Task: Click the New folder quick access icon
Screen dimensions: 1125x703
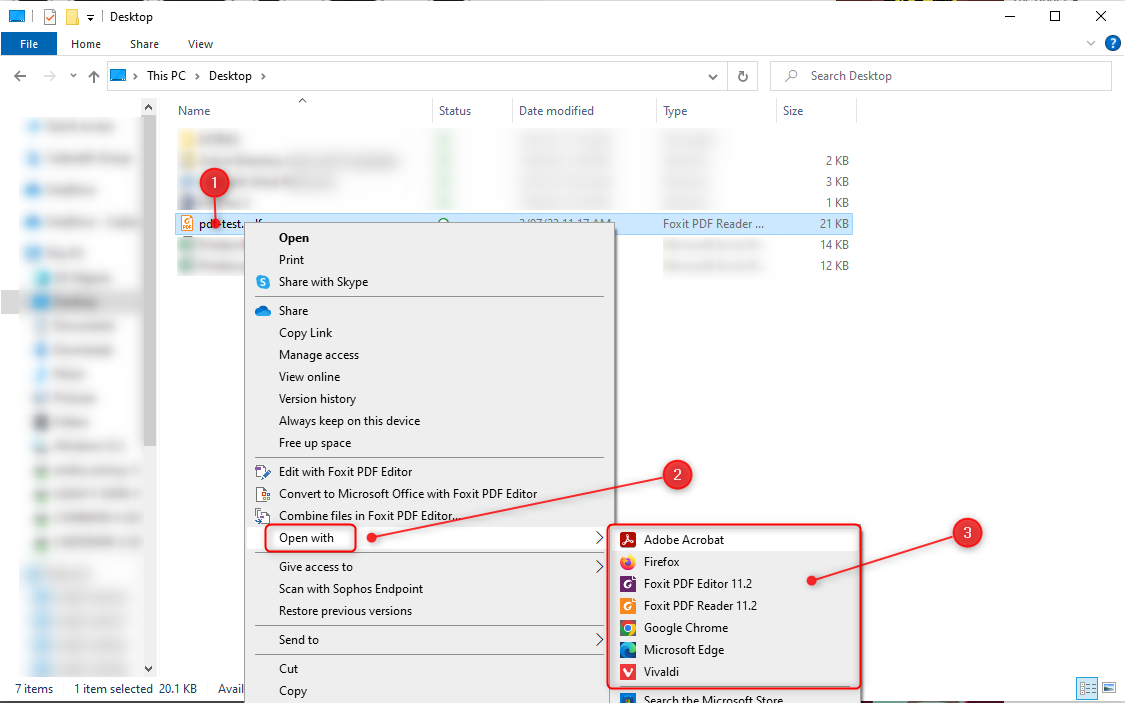Action: 72,16
